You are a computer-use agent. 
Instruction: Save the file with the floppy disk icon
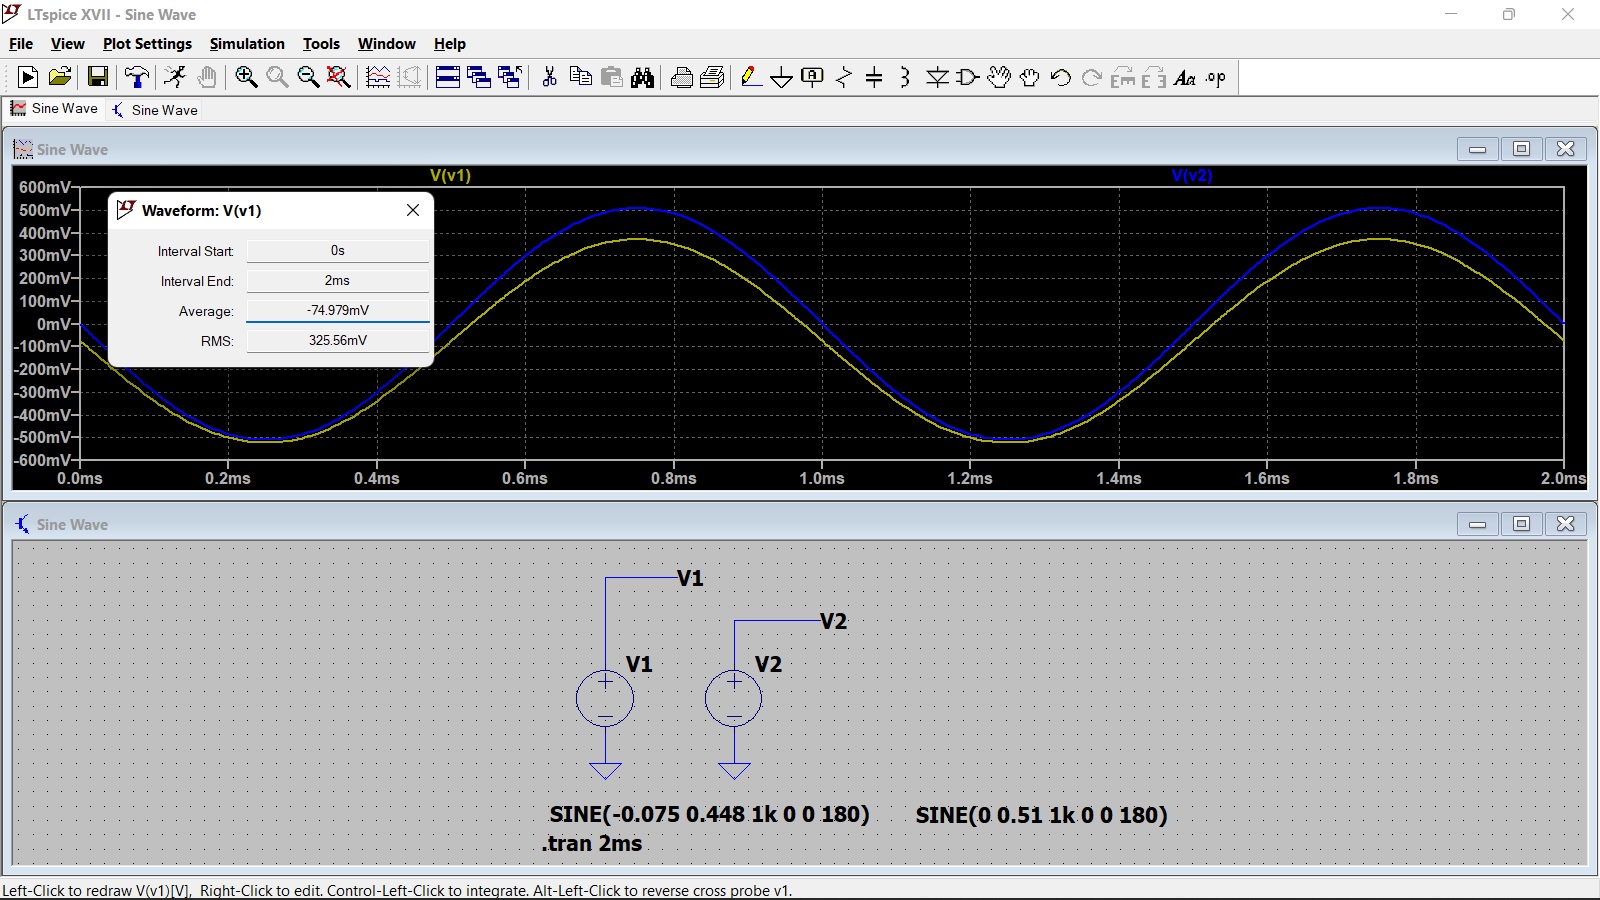click(x=98, y=77)
